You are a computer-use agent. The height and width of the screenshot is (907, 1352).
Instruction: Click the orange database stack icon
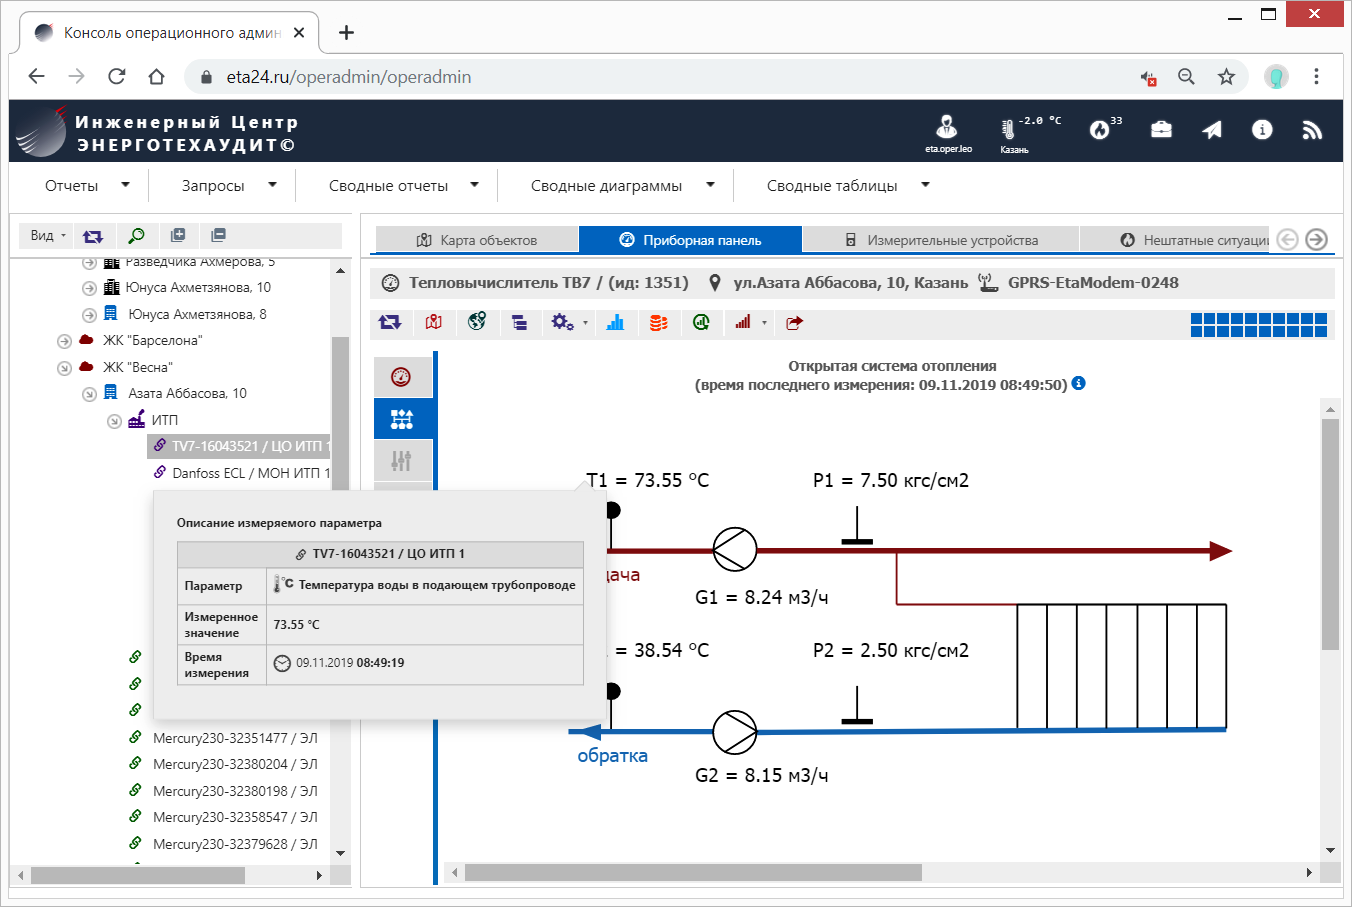pyautogui.click(x=658, y=322)
